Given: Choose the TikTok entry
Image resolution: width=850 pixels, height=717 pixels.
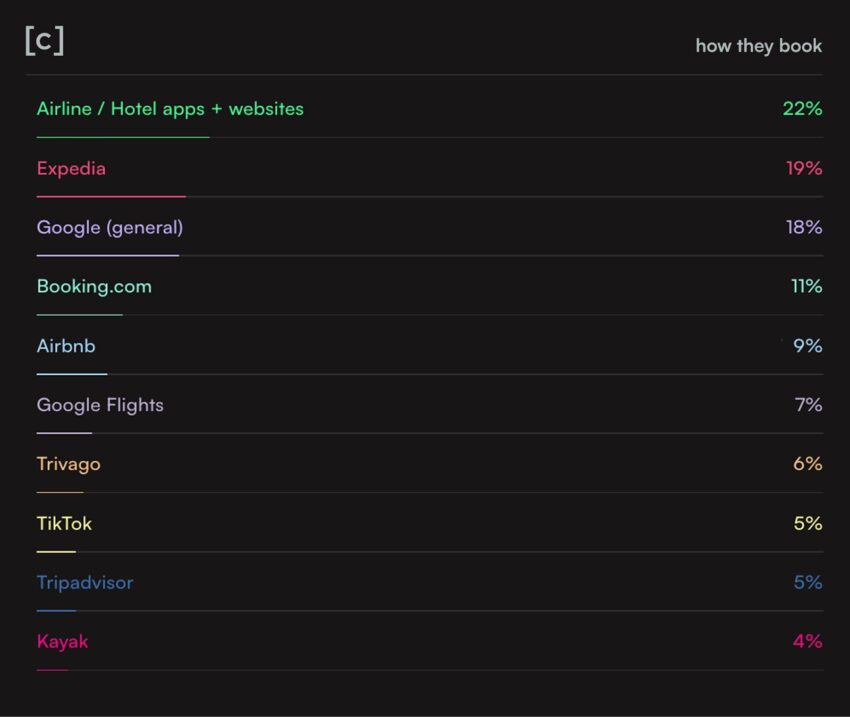Looking at the screenshot, I should tap(64, 523).
